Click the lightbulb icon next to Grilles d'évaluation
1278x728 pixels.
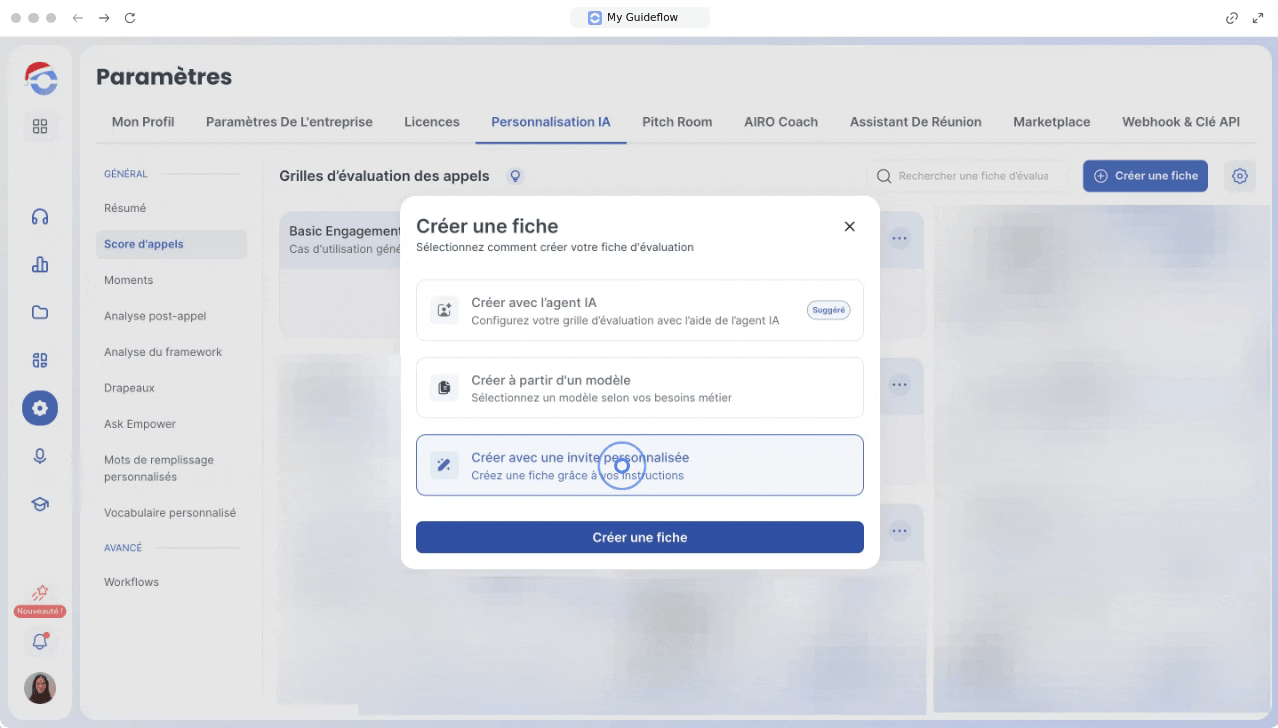pos(516,176)
